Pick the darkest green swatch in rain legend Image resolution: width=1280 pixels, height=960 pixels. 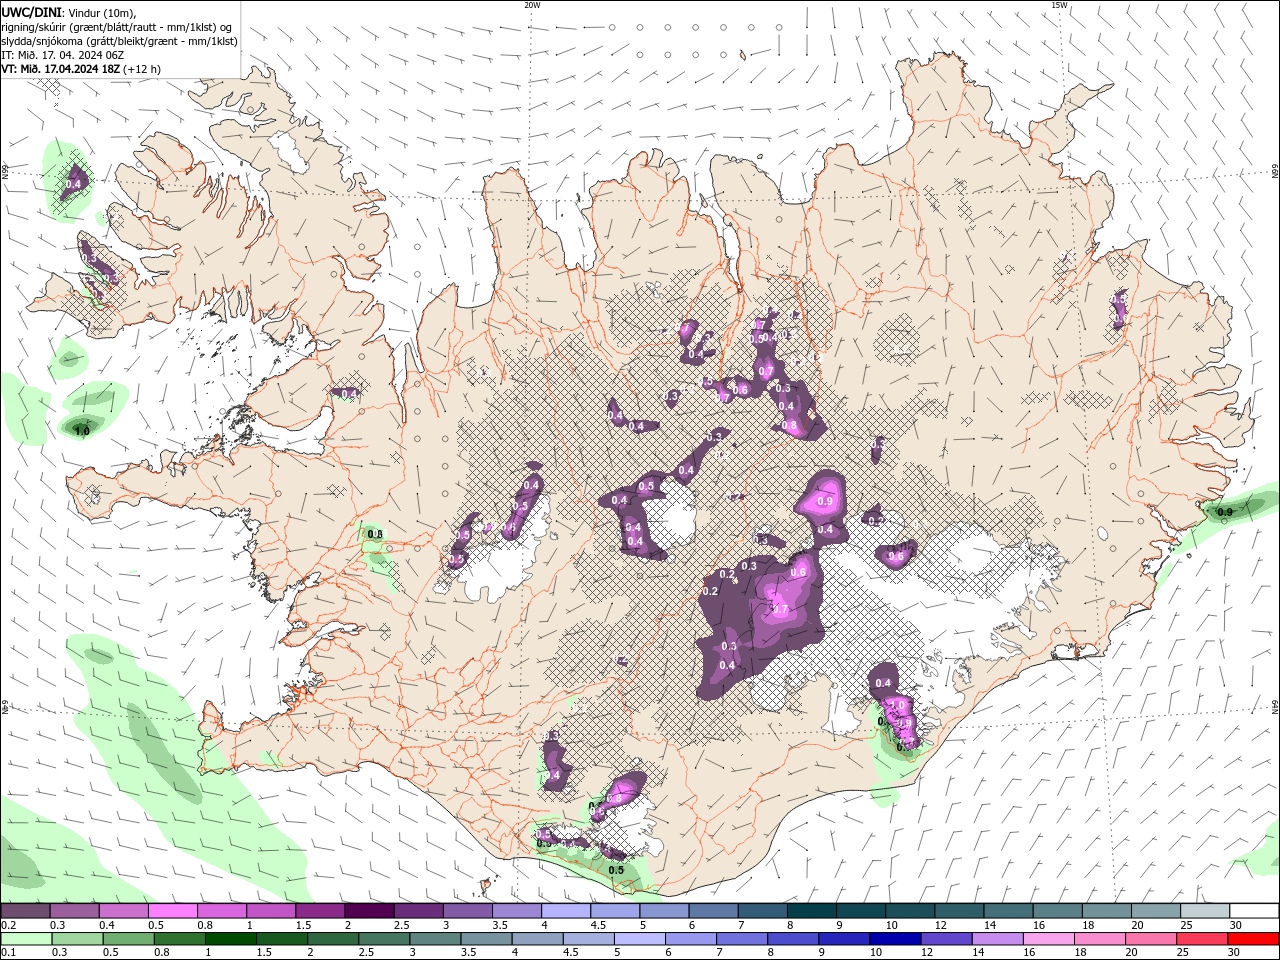click(x=230, y=939)
